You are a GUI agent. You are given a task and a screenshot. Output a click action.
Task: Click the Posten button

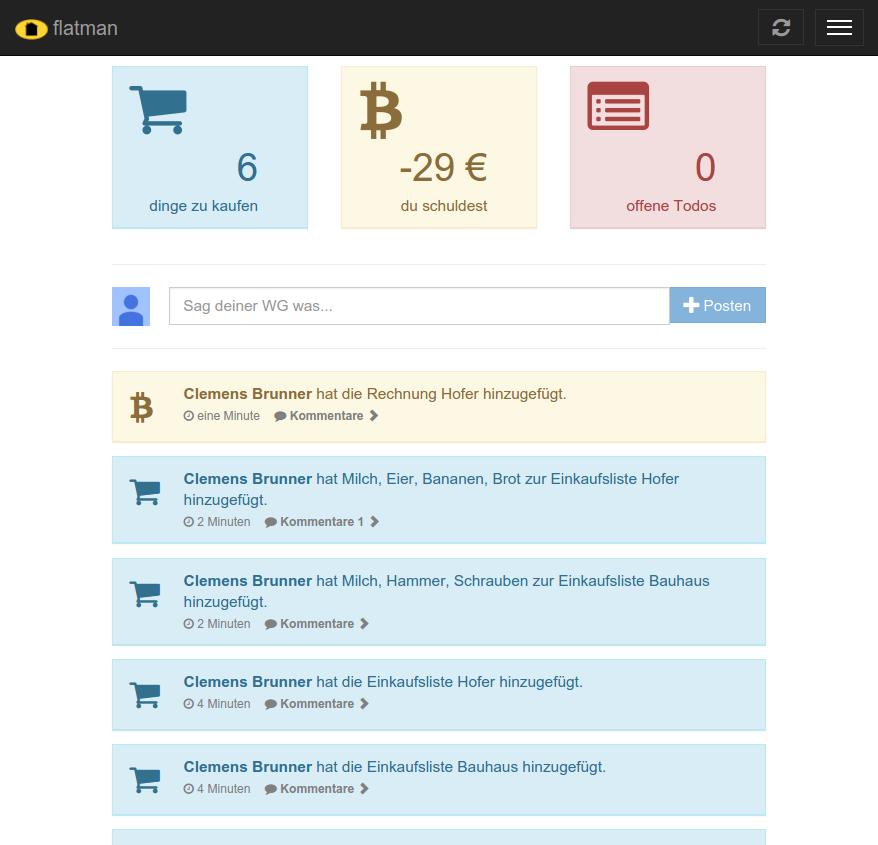coord(717,305)
